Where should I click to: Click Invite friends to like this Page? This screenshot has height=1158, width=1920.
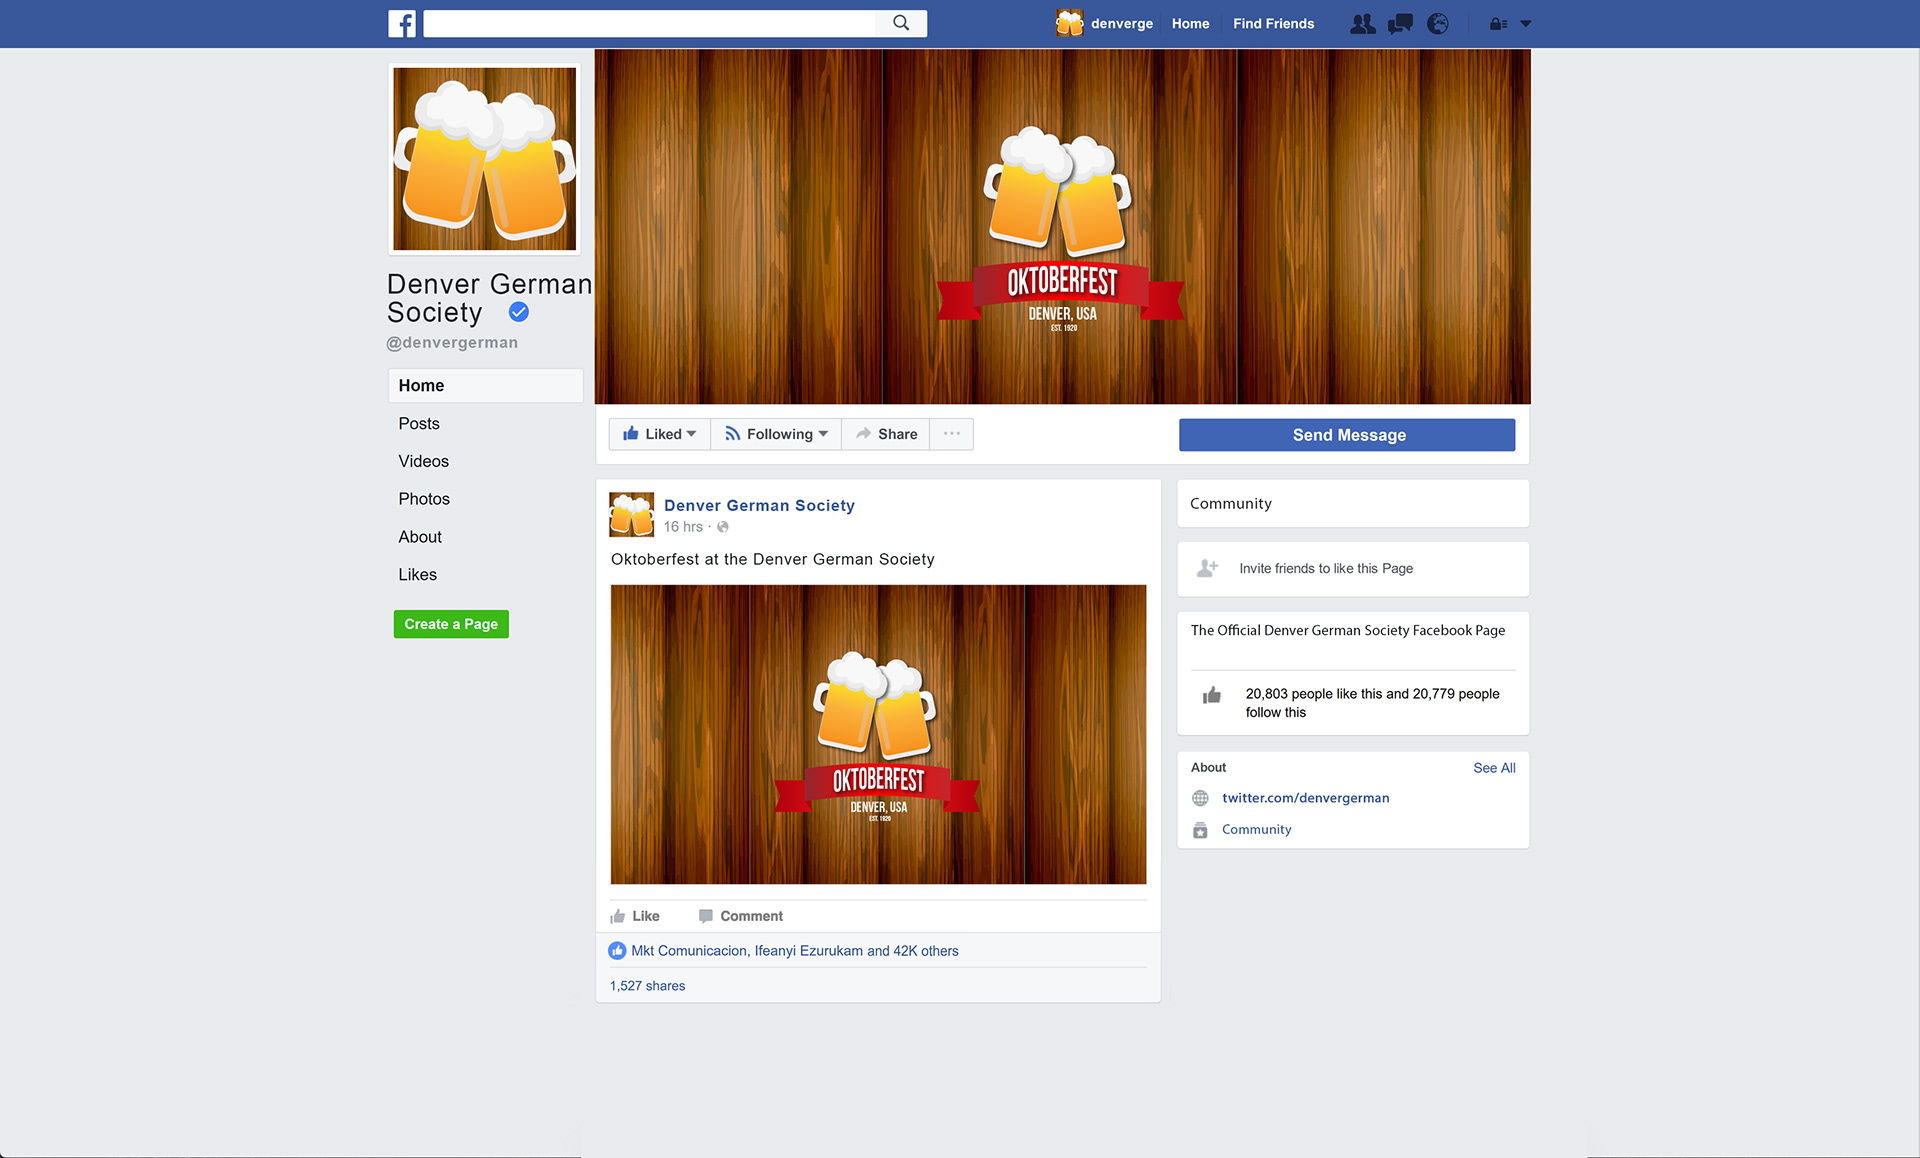pyautogui.click(x=1326, y=568)
